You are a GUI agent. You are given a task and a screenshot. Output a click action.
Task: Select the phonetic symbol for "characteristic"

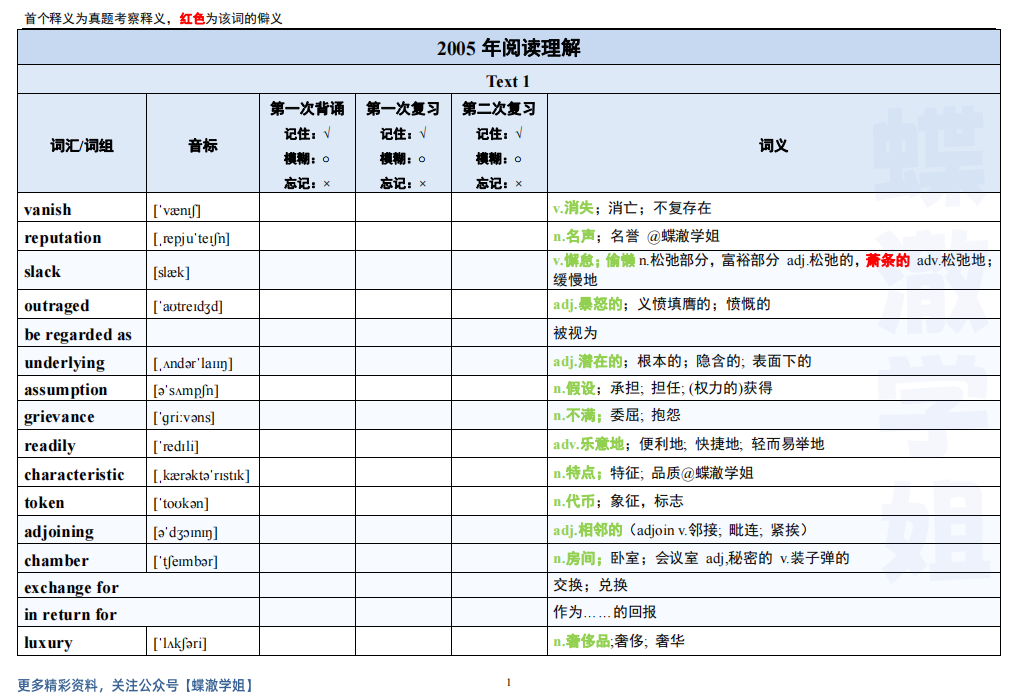(203, 474)
